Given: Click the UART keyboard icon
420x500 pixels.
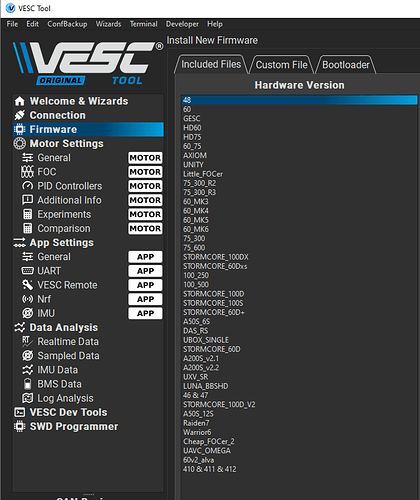Looking at the screenshot, I should 28,271.
